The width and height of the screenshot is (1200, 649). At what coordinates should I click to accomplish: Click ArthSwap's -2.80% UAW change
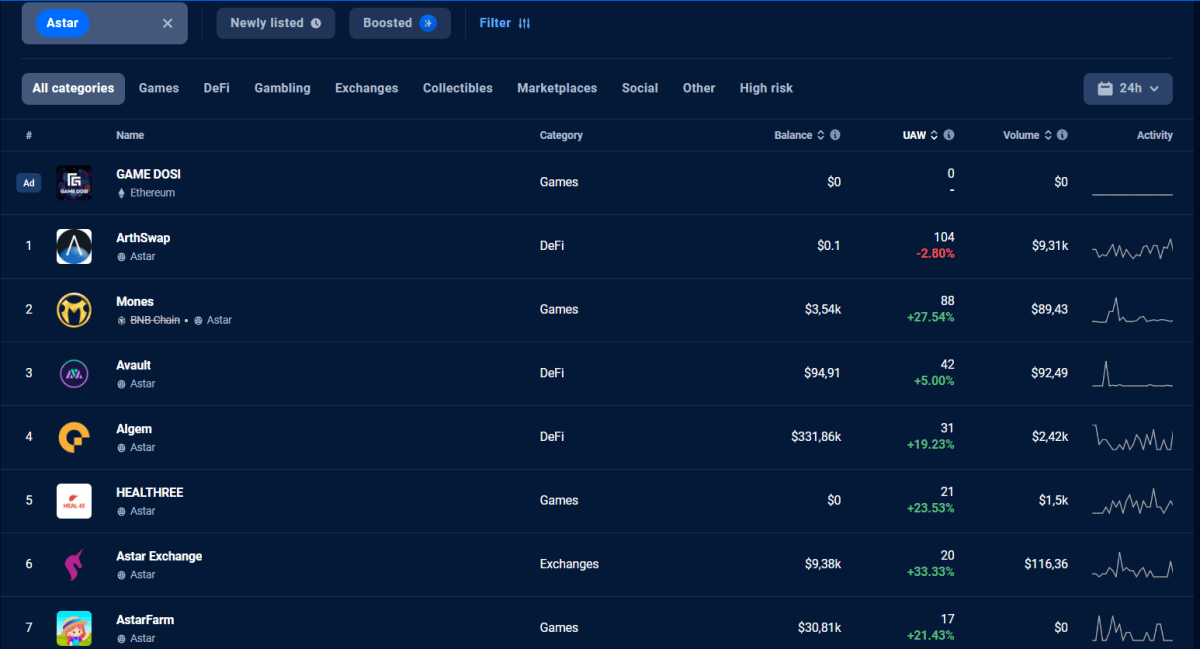click(x=935, y=254)
